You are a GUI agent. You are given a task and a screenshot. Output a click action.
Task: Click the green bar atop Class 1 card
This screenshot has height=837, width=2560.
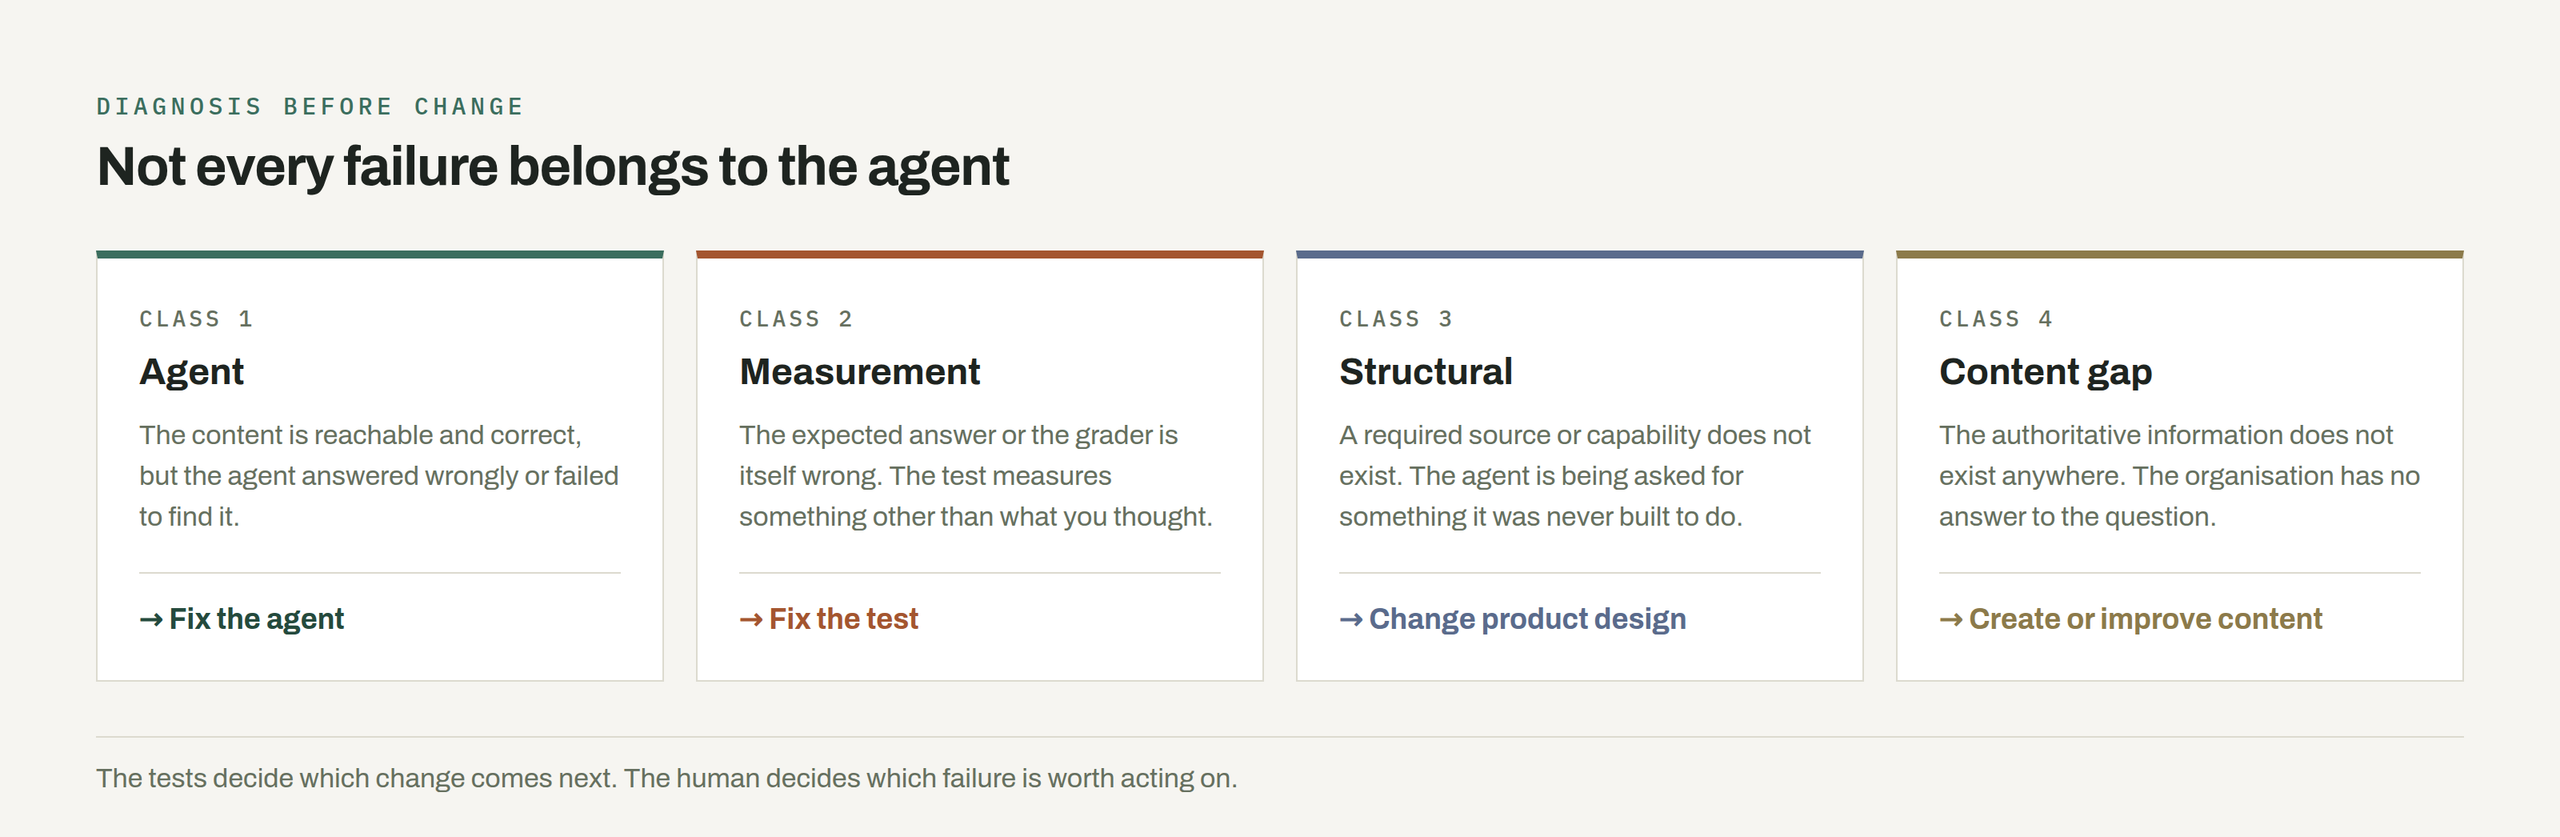[x=380, y=254]
